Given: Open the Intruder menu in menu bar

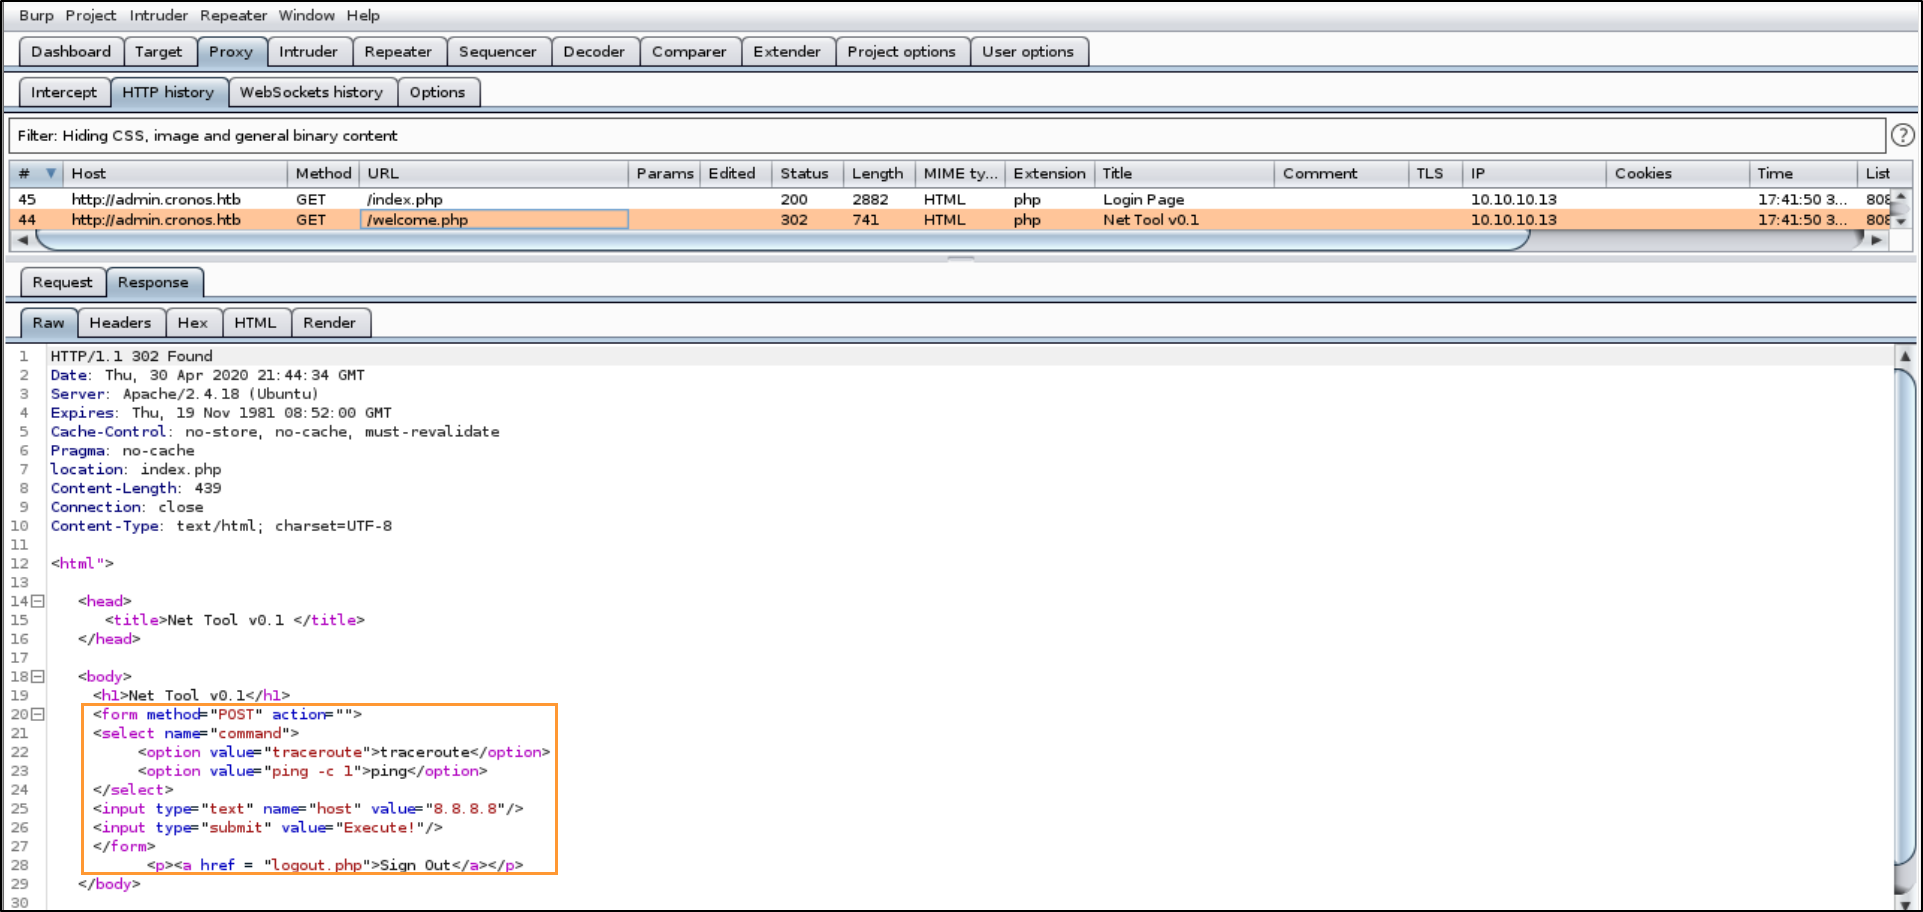Looking at the screenshot, I should (x=158, y=15).
